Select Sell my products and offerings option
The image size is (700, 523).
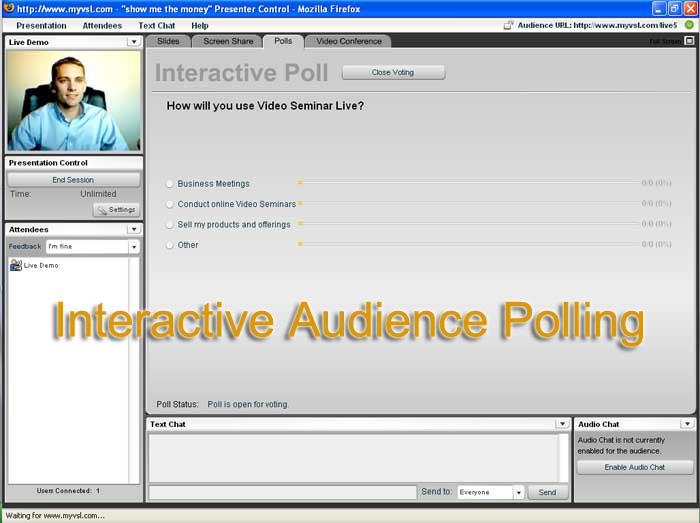pyautogui.click(x=170, y=225)
